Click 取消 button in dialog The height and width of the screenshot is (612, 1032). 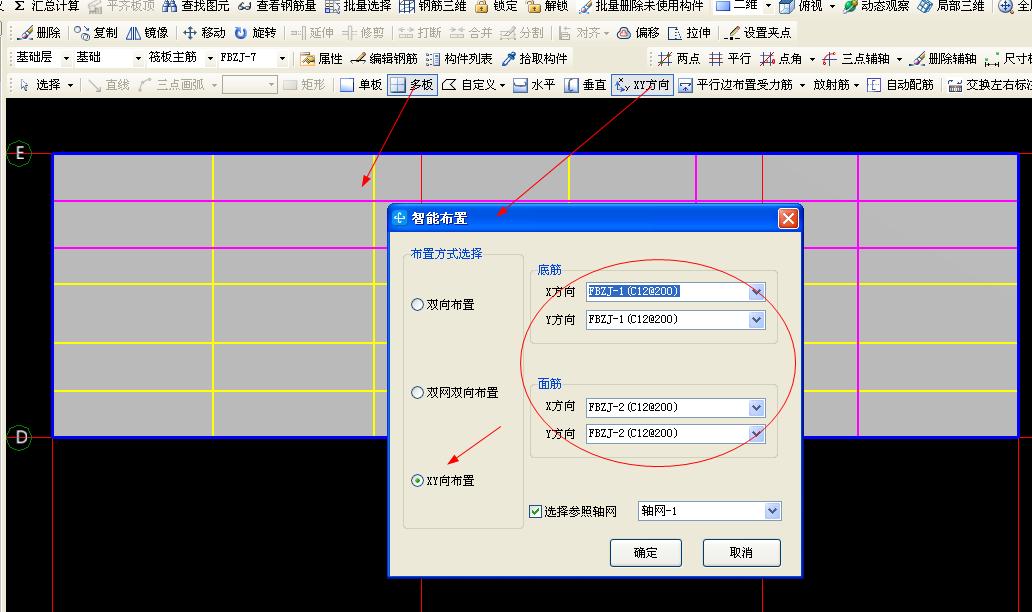click(741, 553)
